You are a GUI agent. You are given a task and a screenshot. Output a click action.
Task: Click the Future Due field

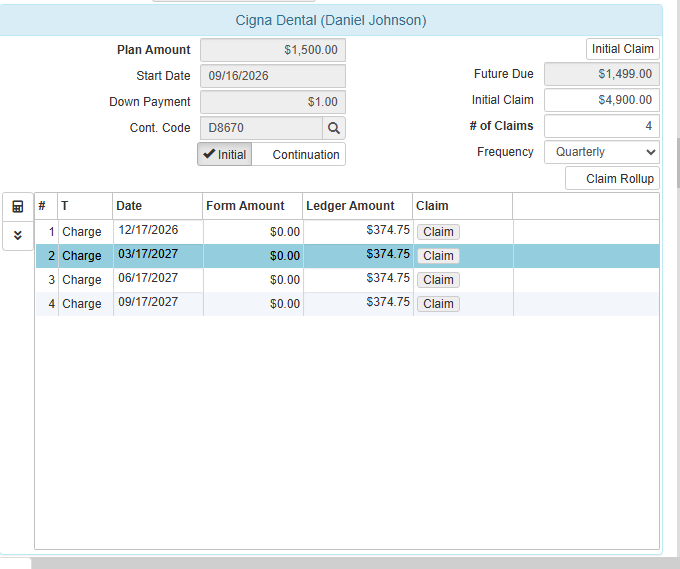click(602, 74)
